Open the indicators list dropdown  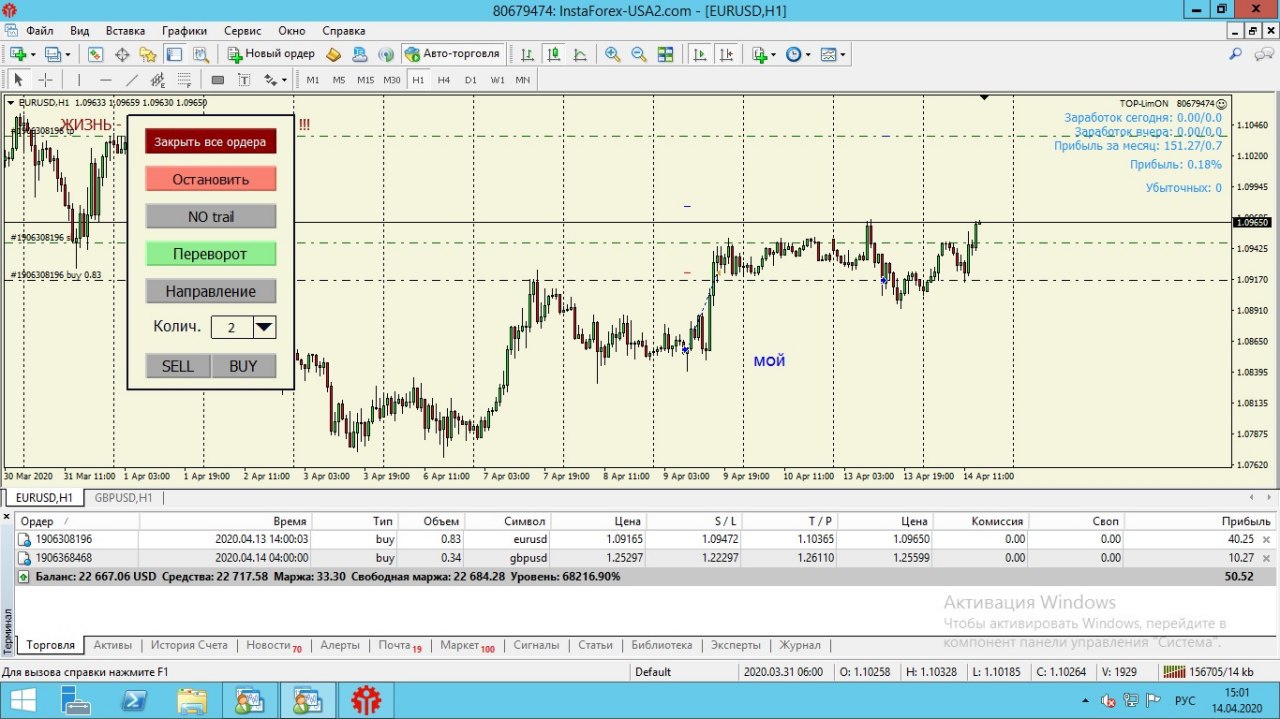(773, 54)
